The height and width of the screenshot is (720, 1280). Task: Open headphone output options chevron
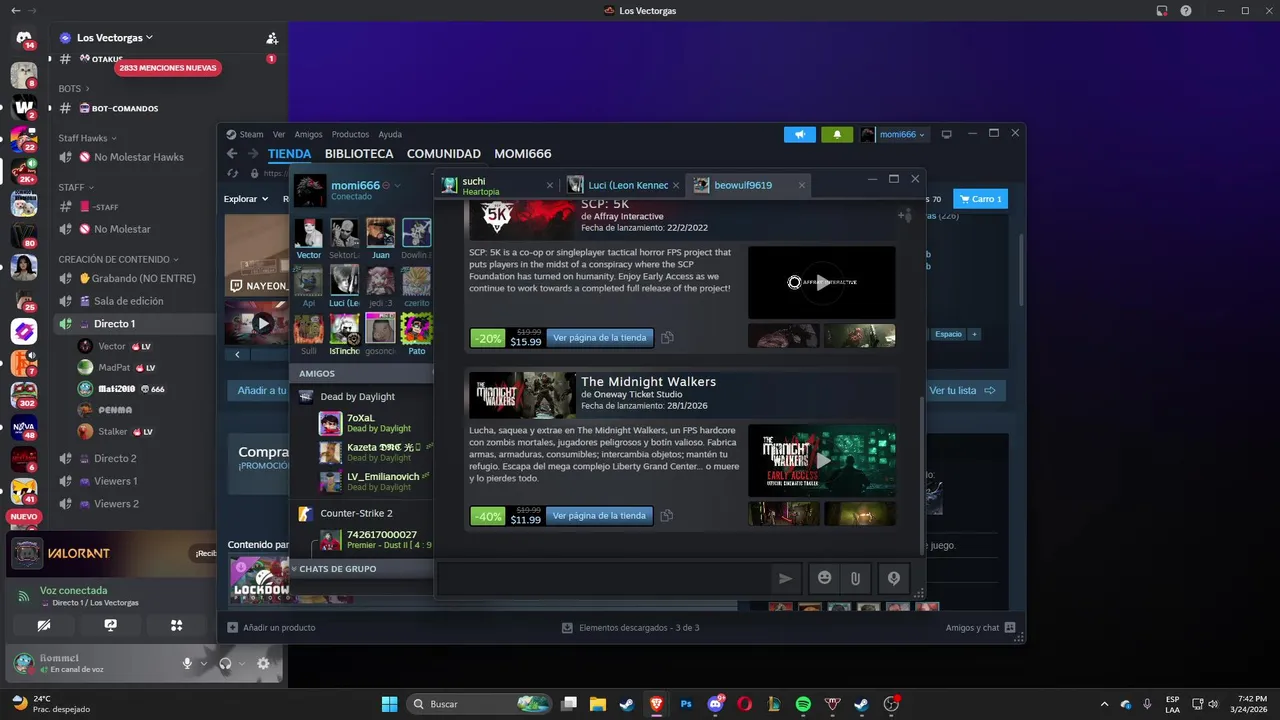click(241, 663)
